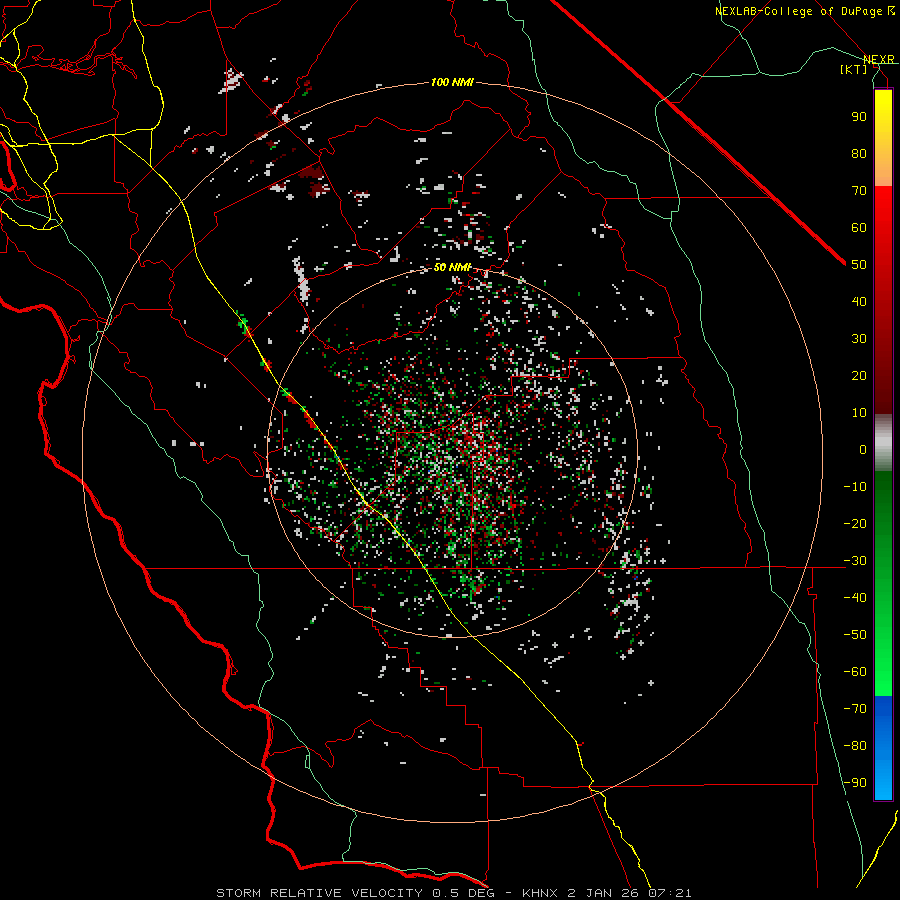This screenshot has height=900, width=900.
Task: Click the NEXR label above the legend
Action: coord(879,59)
